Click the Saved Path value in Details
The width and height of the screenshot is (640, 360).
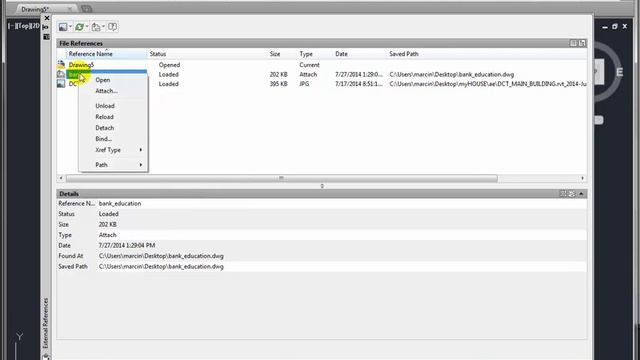point(161,267)
